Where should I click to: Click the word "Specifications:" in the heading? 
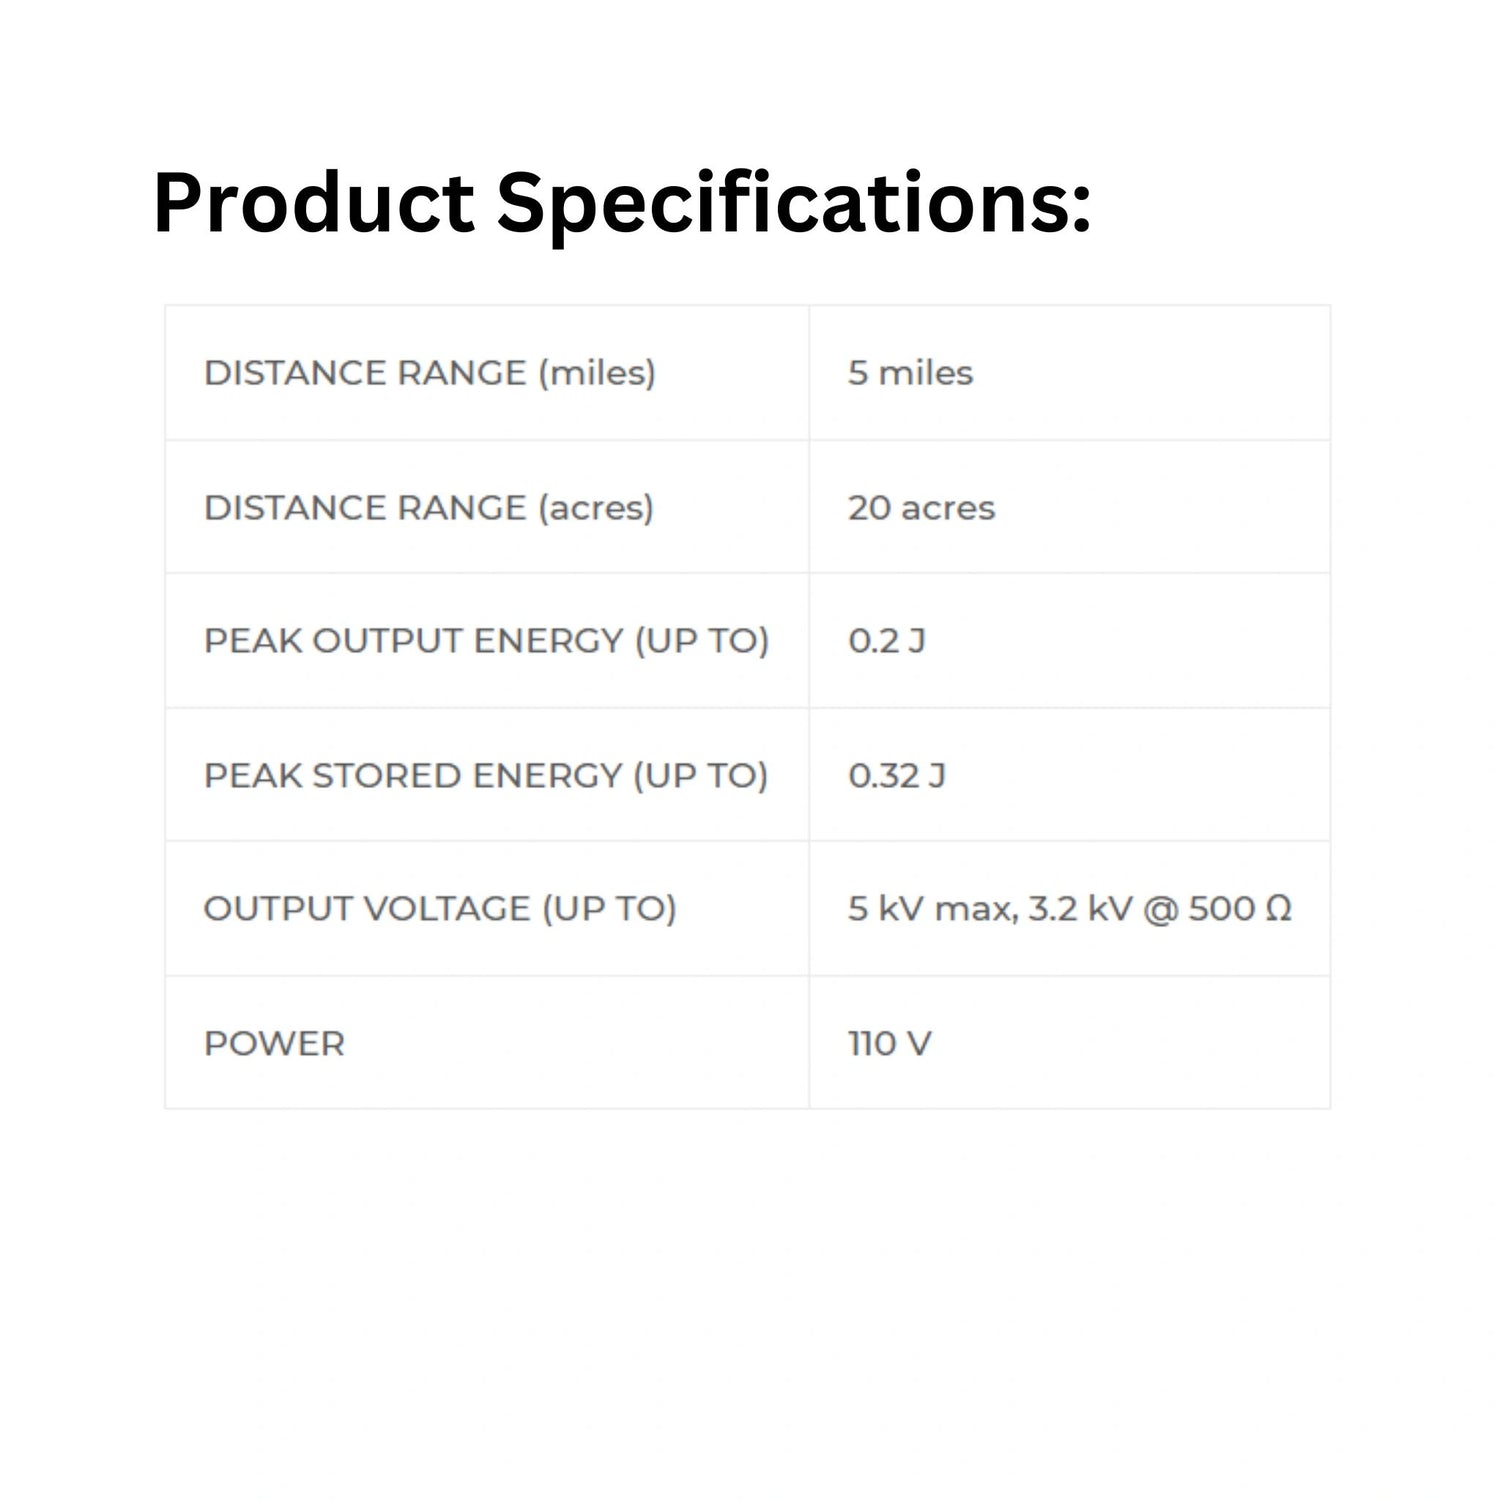794,204
